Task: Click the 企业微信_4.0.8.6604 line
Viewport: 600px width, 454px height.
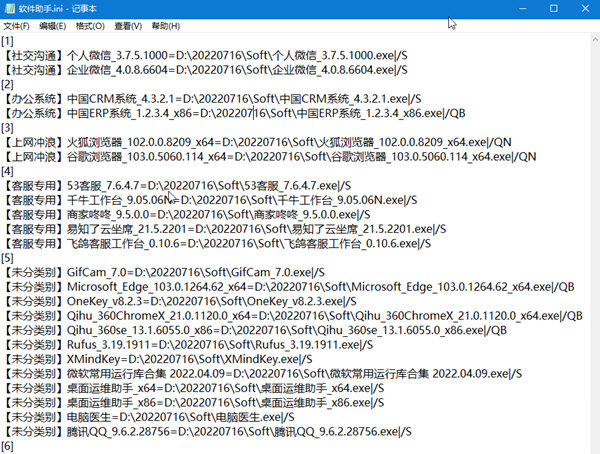Action: coord(205,70)
